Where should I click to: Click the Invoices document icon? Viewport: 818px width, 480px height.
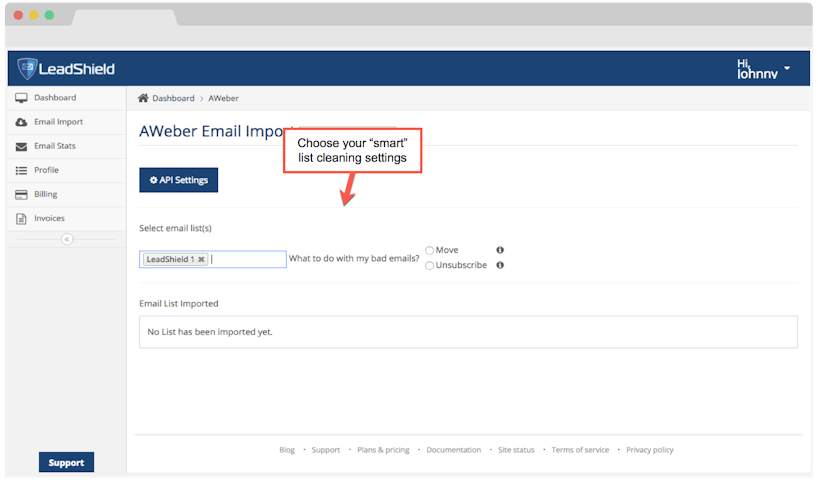pos(21,218)
